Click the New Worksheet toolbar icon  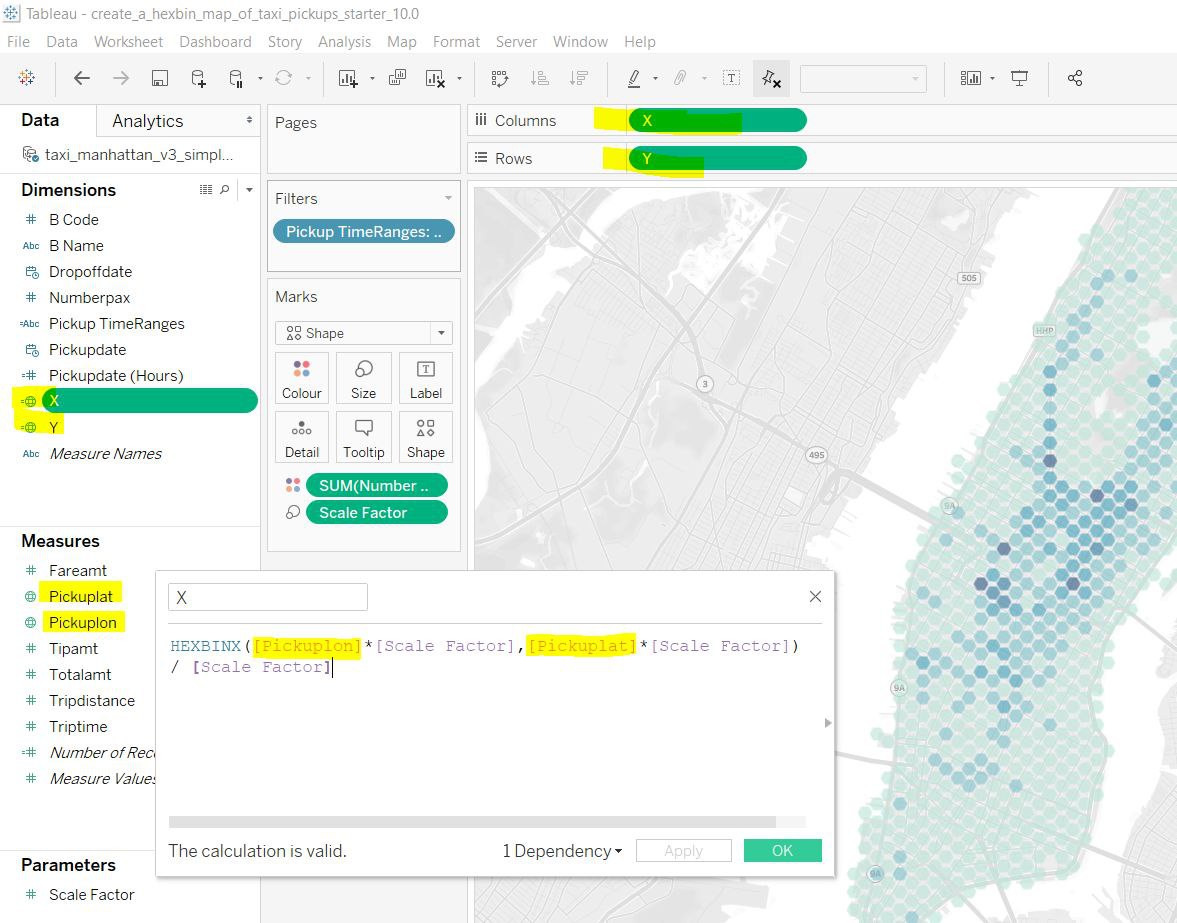348,78
